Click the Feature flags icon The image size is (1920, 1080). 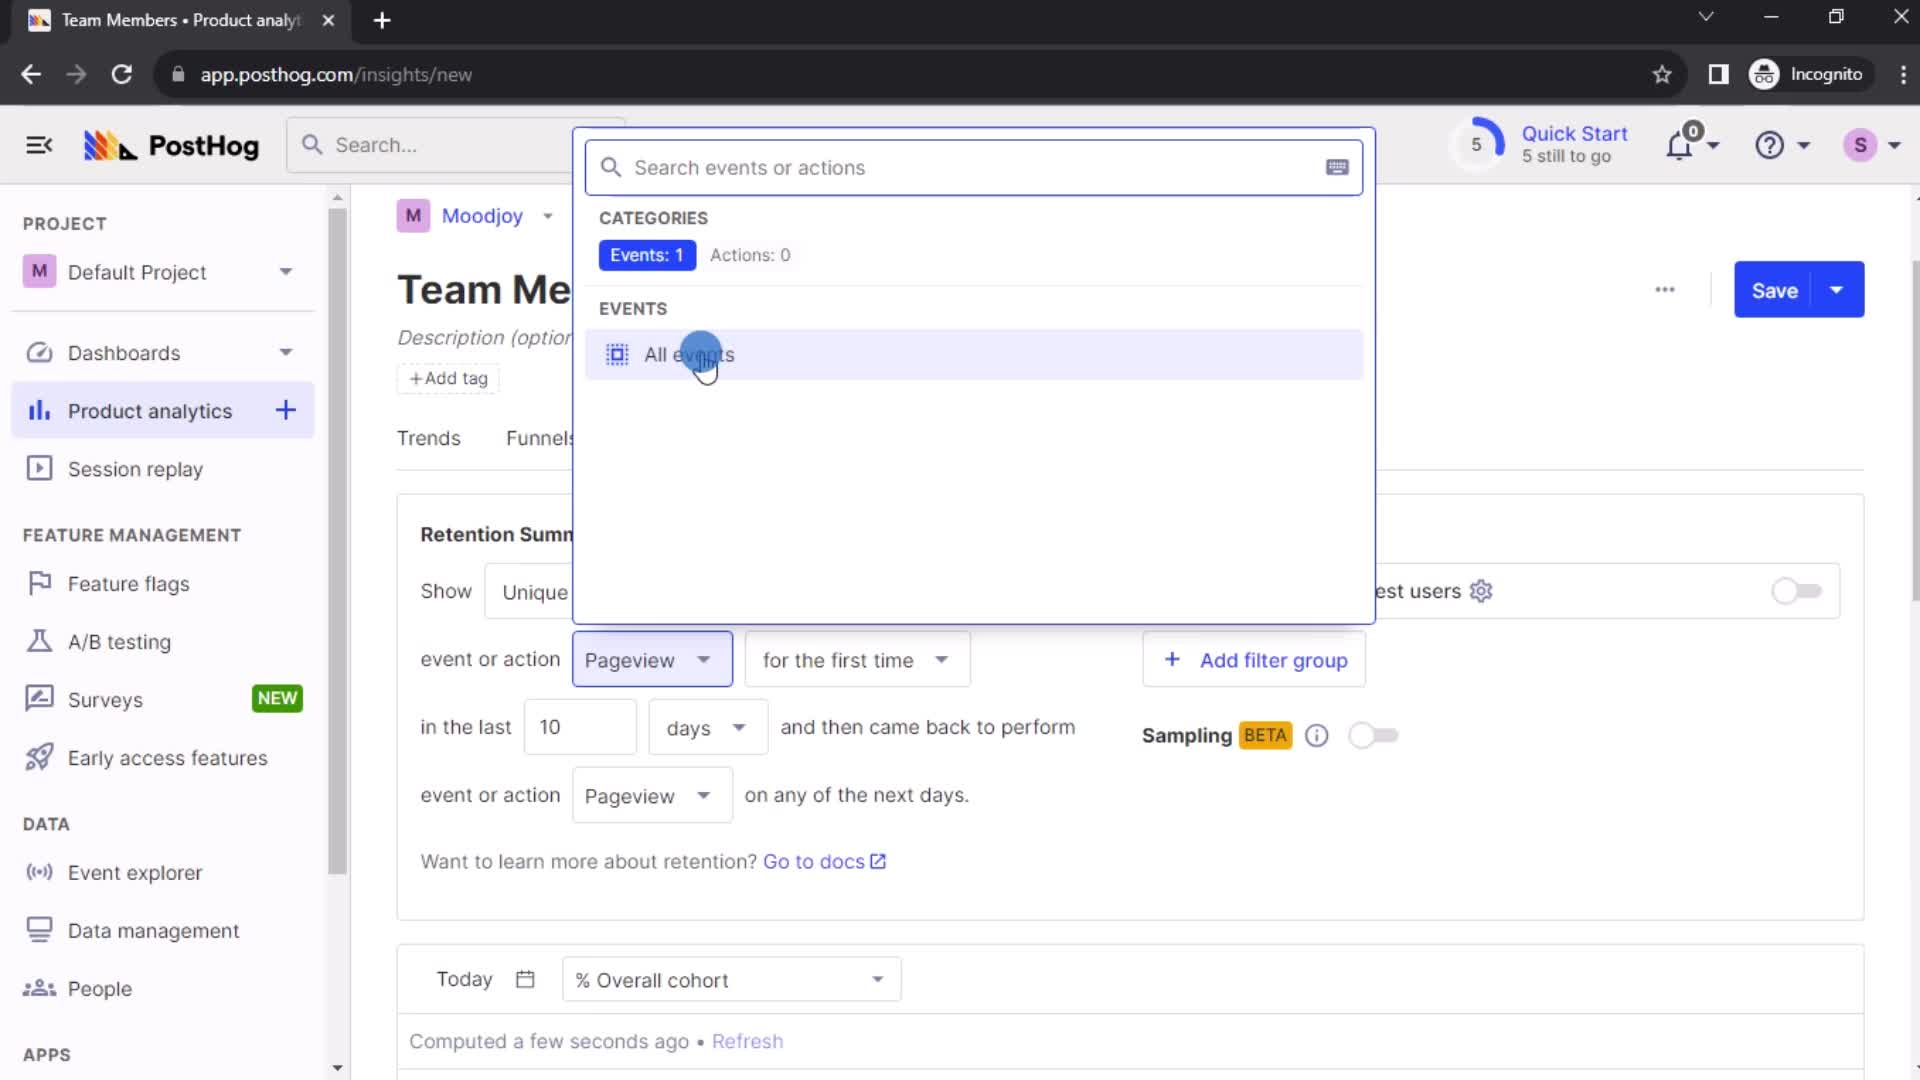[38, 583]
